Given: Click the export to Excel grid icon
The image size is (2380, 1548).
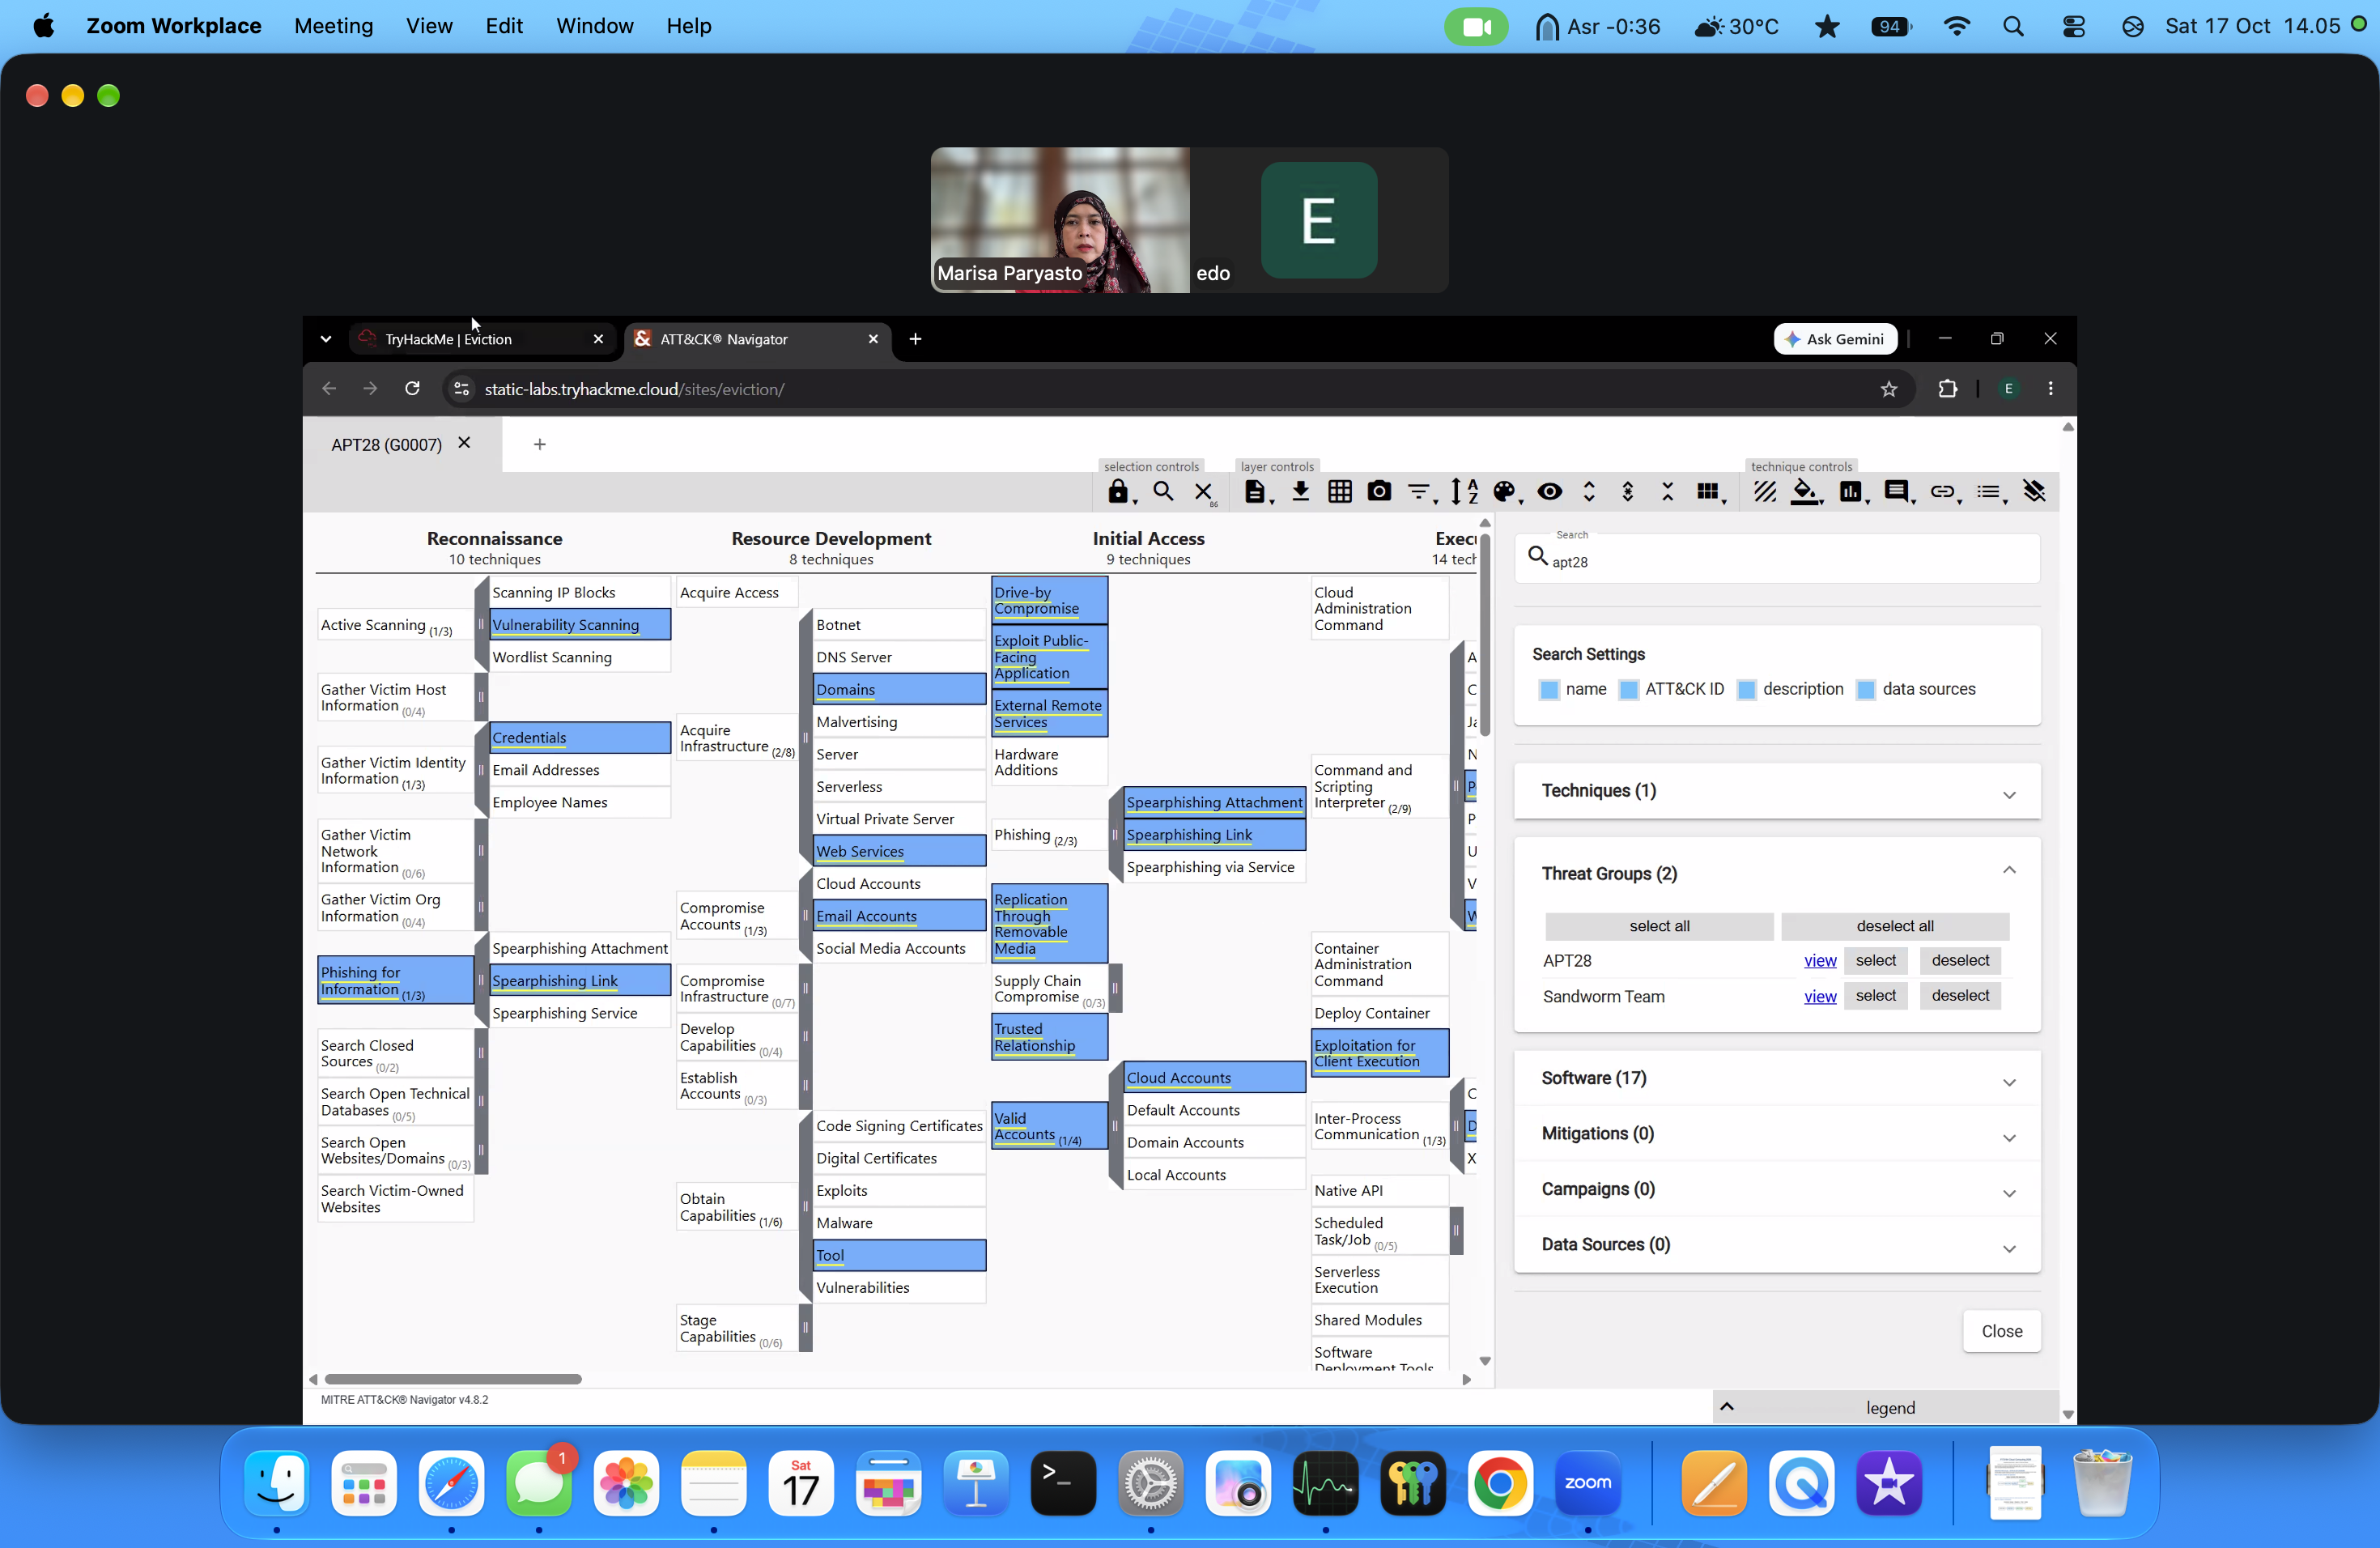Looking at the screenshot, I should tap(1340, 491).
